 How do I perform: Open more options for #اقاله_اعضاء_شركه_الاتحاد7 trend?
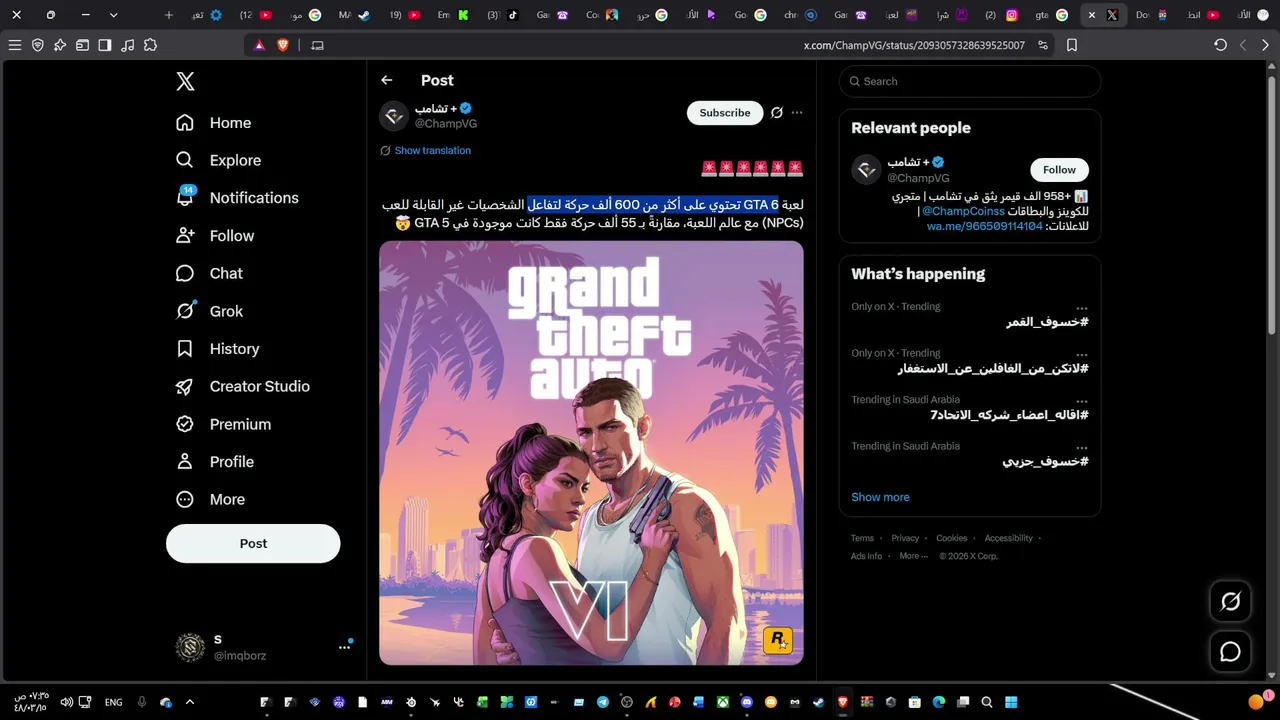point(1081,401)
